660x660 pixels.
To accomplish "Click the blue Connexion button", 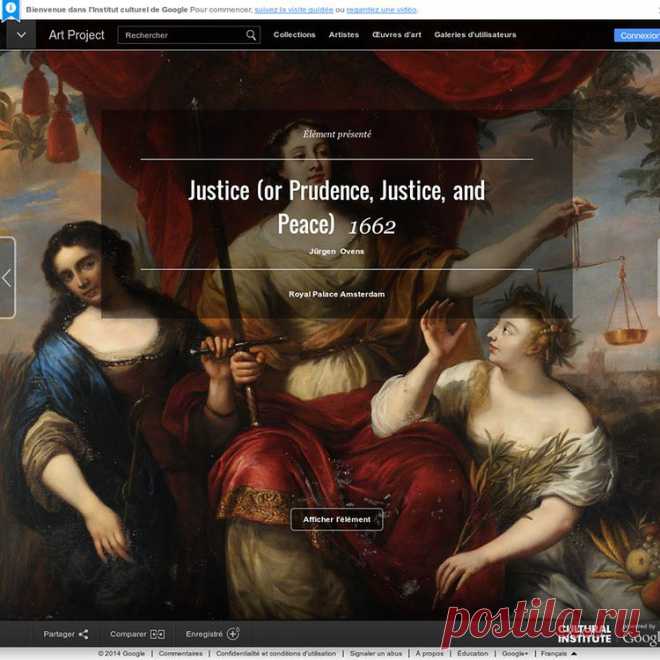I will point(637,36).
